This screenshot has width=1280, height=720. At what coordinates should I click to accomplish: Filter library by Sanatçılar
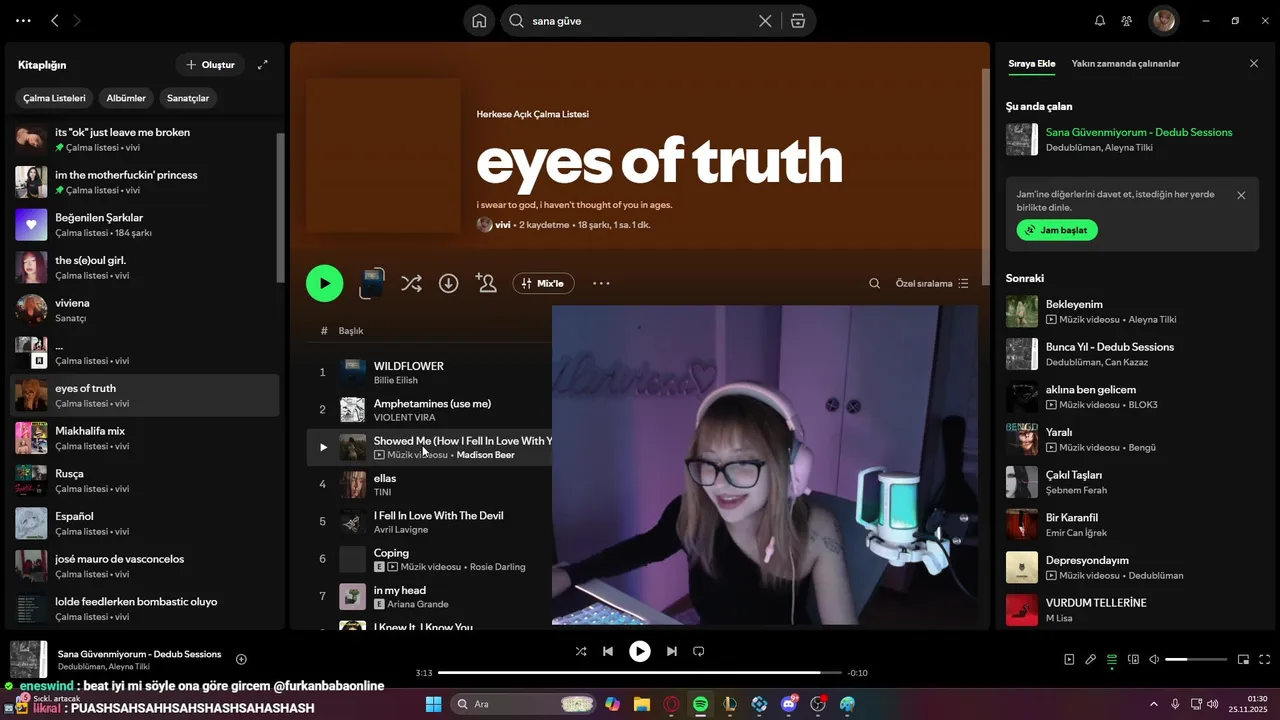pyautogui.click(x=188, y=98)
